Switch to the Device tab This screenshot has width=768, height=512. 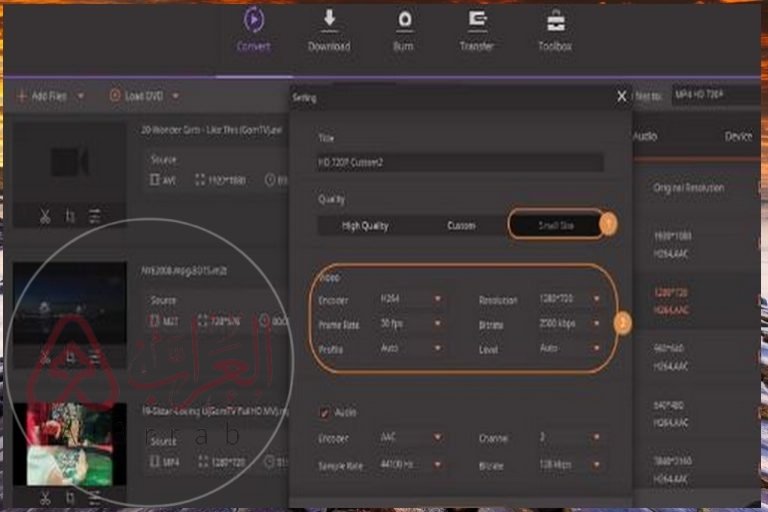[738, 136]
